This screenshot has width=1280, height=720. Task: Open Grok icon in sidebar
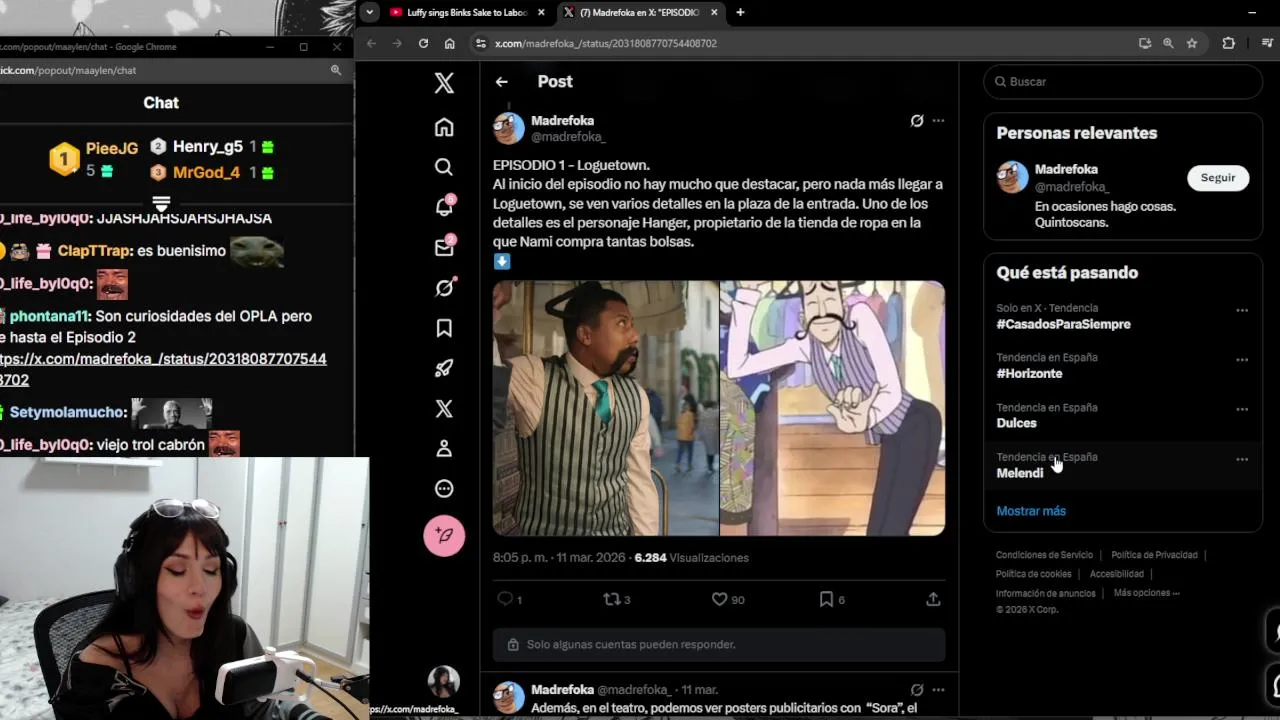(444, 288)
